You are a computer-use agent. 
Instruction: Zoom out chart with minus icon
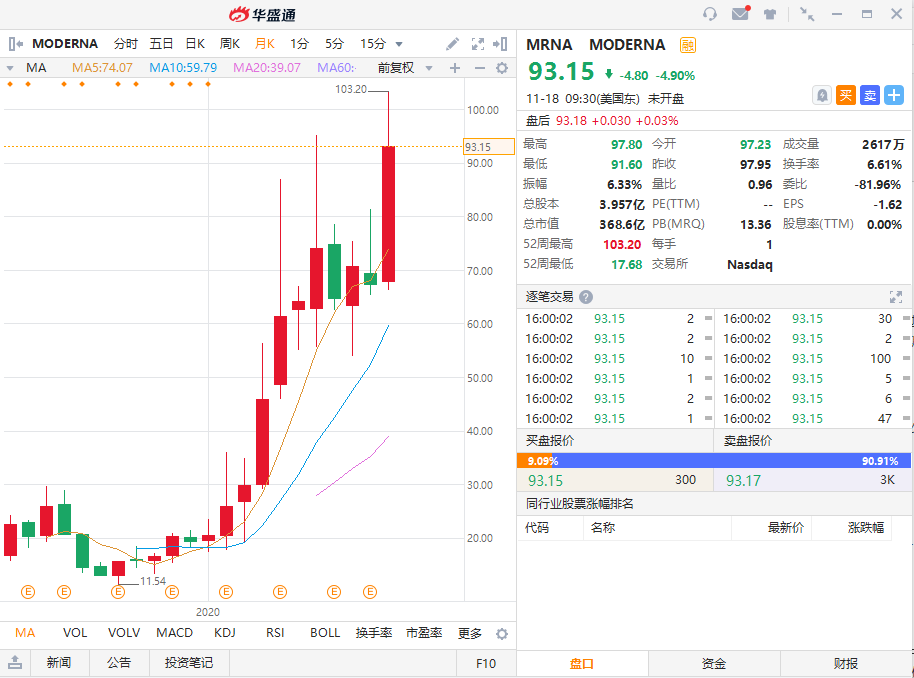(x=479, y=68)
